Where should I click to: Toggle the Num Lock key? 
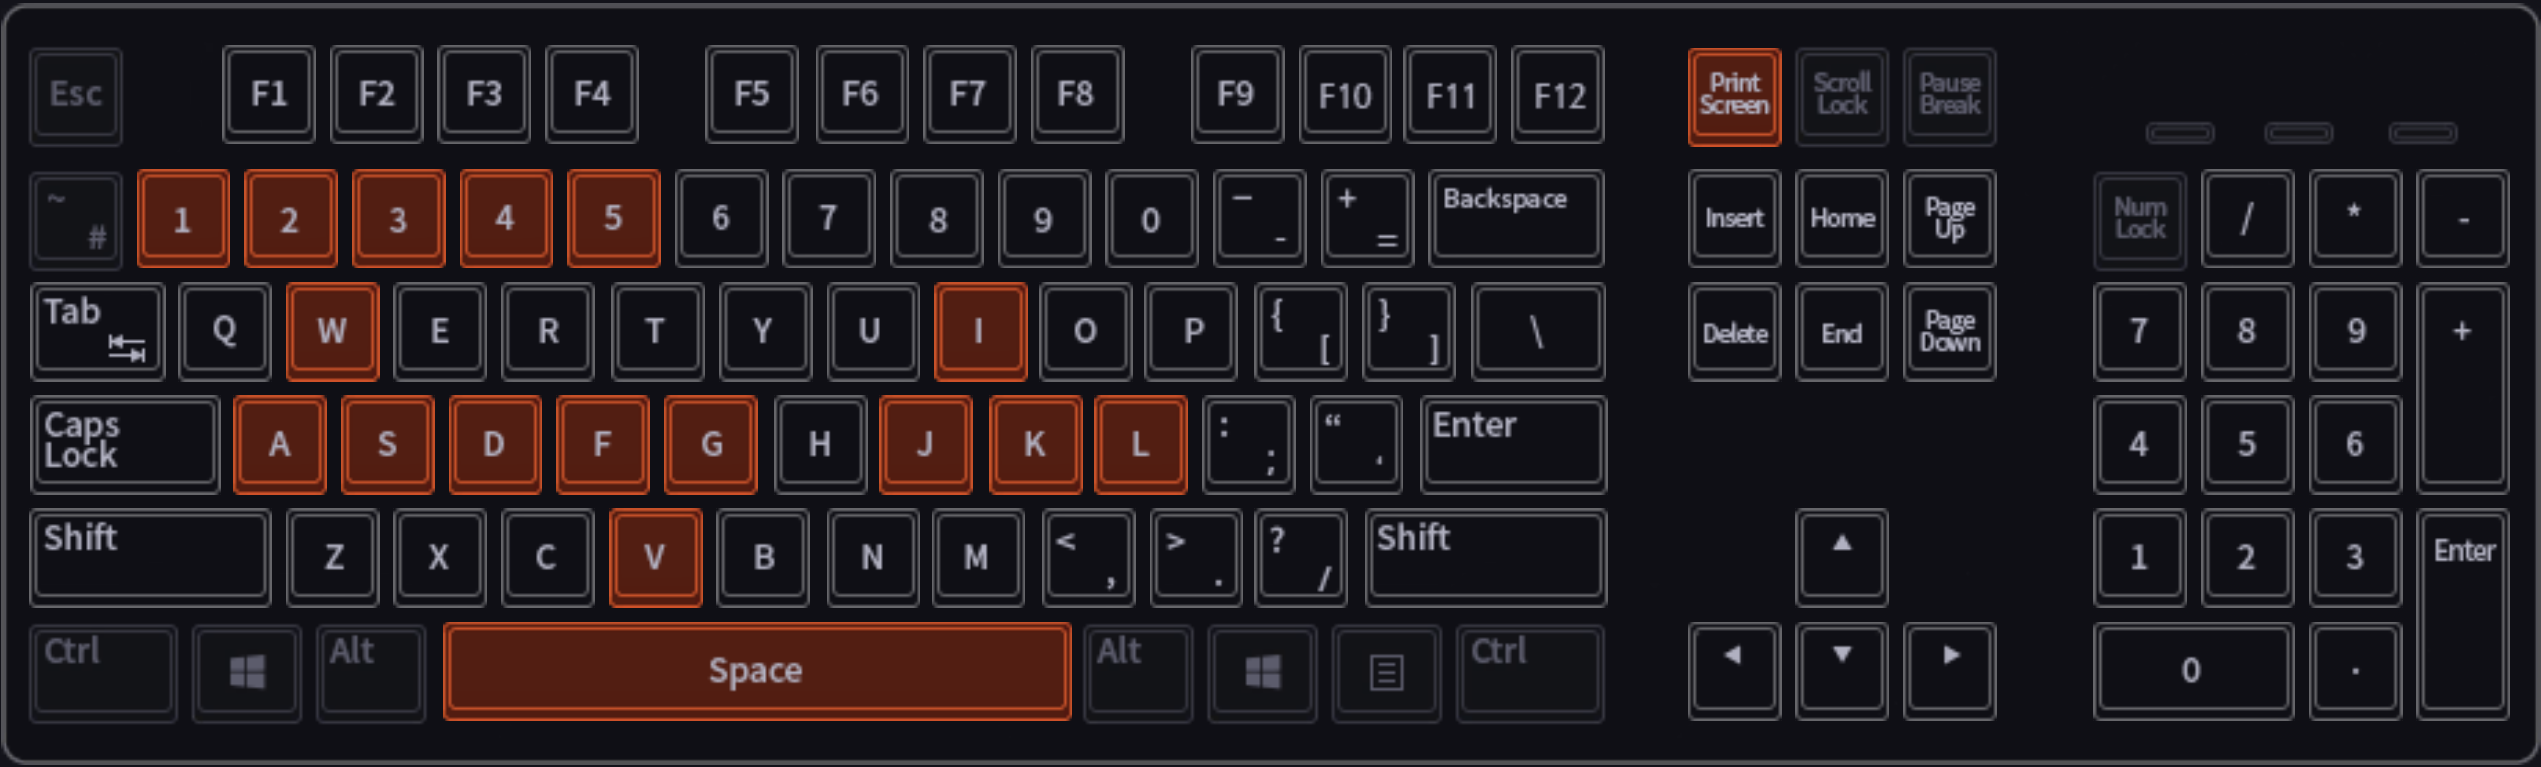2139,218
